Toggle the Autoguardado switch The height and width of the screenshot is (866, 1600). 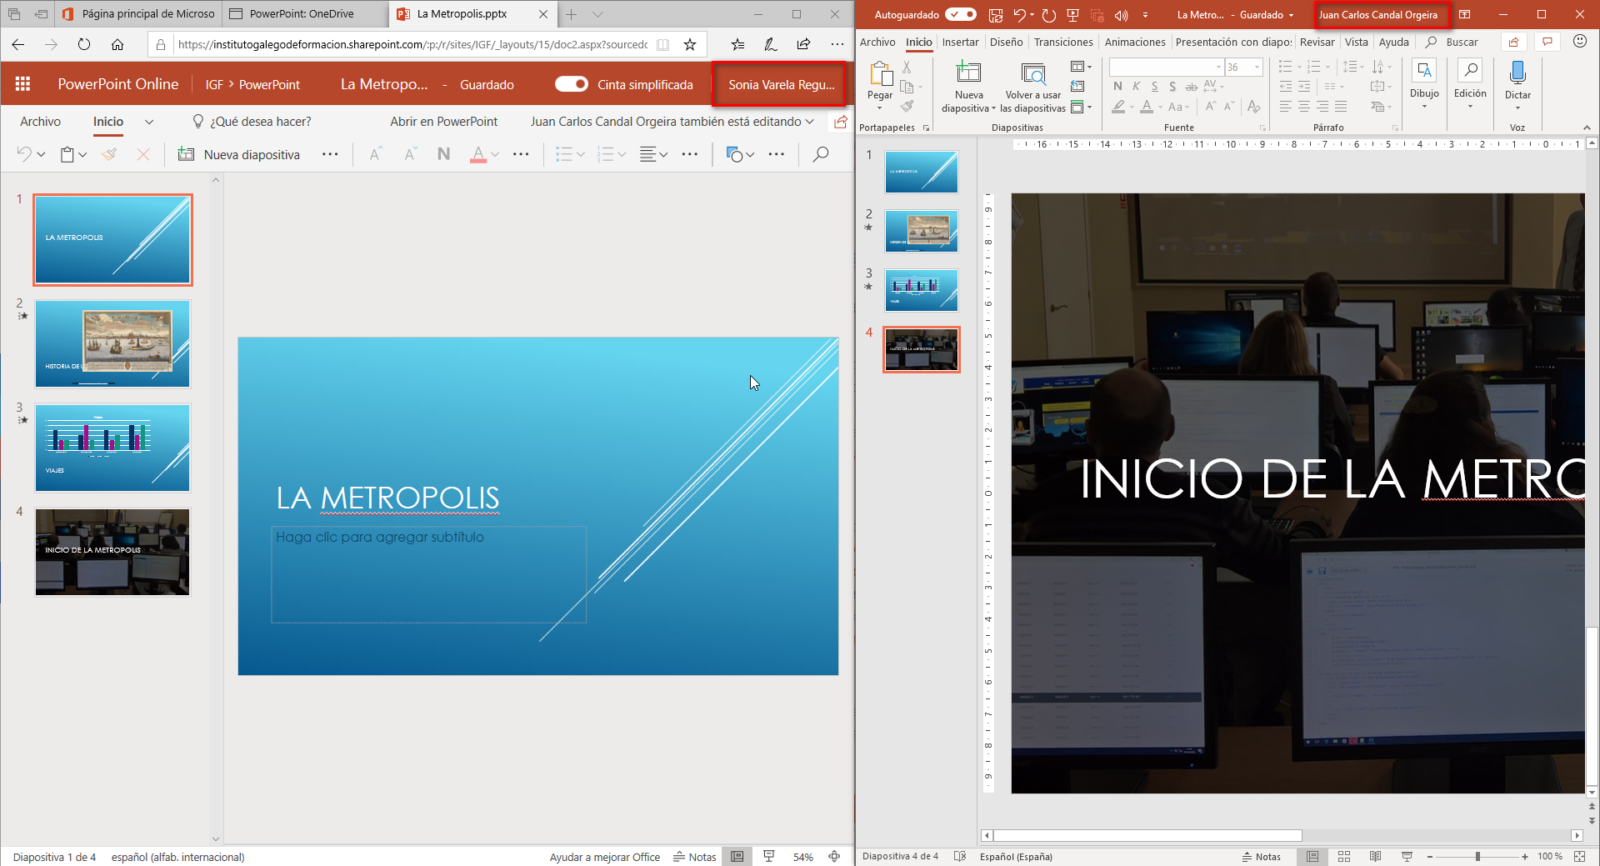click(x=960, y=15)
